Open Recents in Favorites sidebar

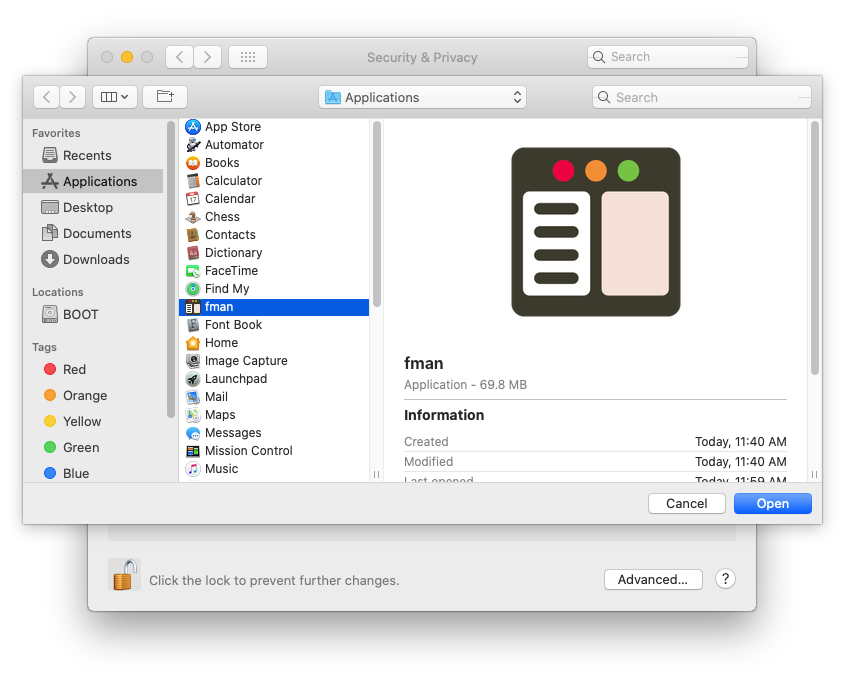point(93,155)
